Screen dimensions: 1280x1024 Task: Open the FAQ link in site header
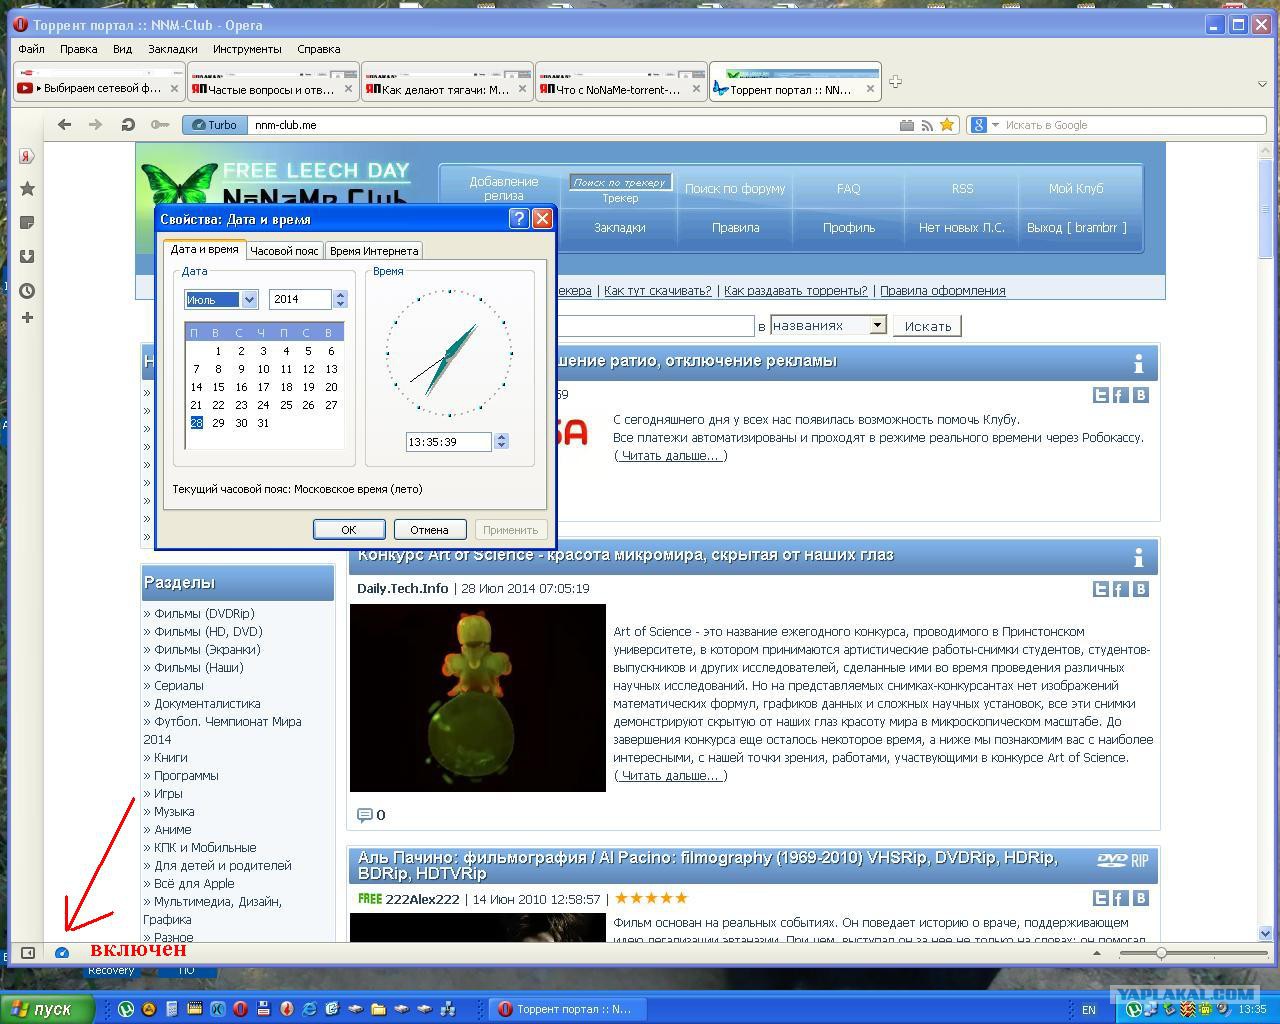click(x=848, y=188)
